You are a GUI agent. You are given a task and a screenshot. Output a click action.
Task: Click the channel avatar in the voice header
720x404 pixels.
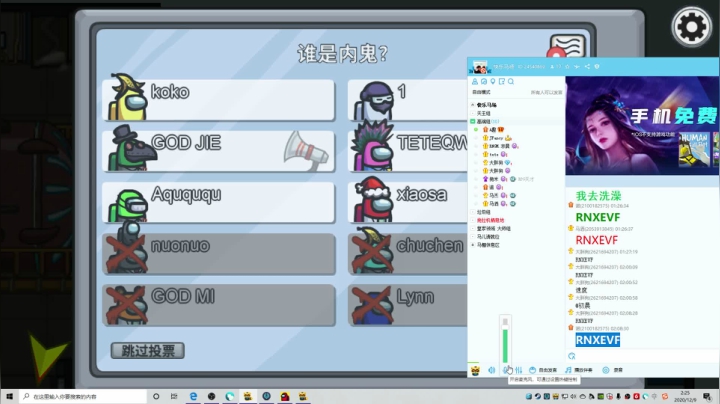click(480, 67)
